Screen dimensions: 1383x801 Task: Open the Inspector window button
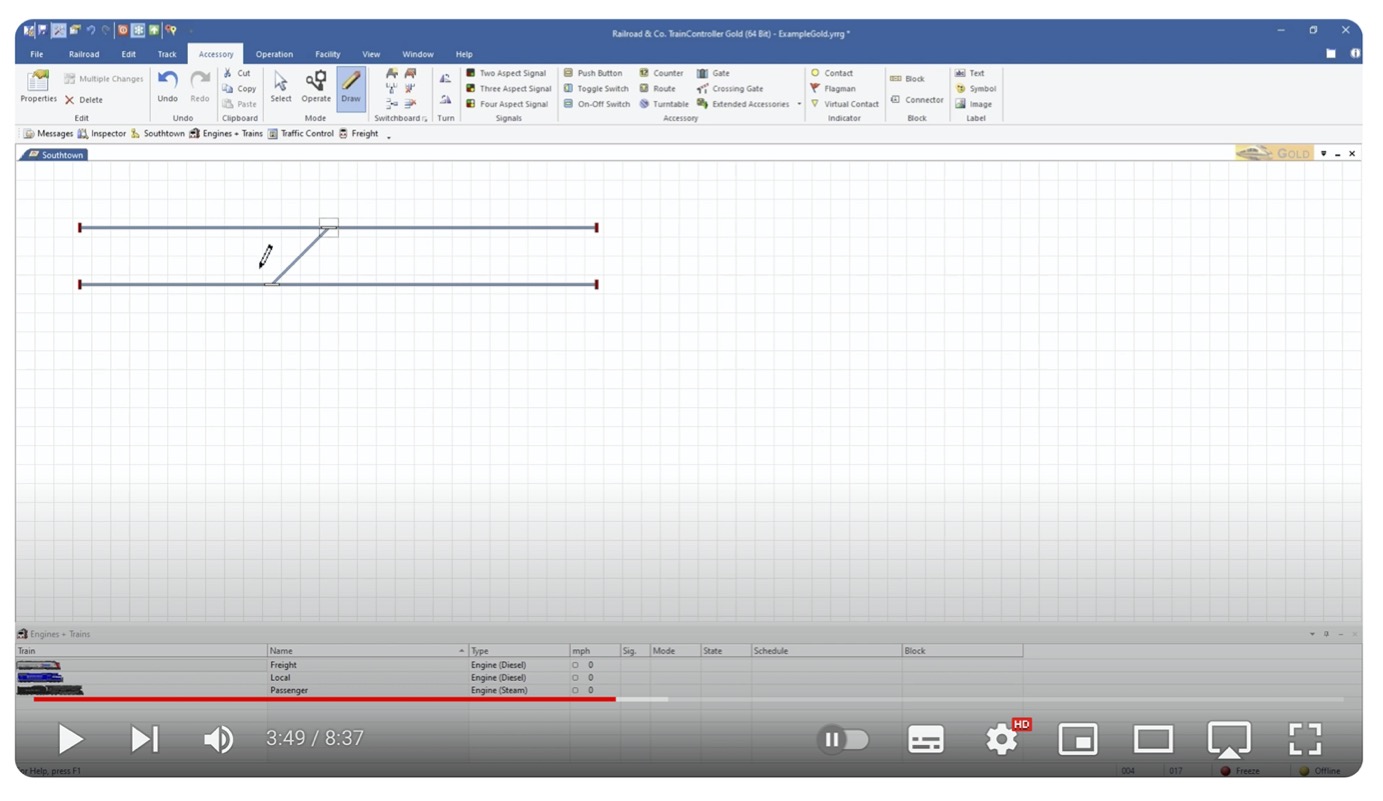point(102,134)
